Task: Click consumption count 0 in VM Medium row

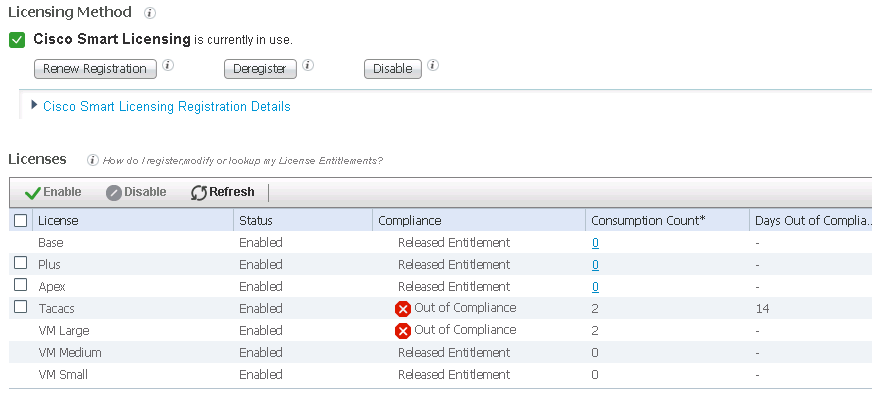Action: 595,353
